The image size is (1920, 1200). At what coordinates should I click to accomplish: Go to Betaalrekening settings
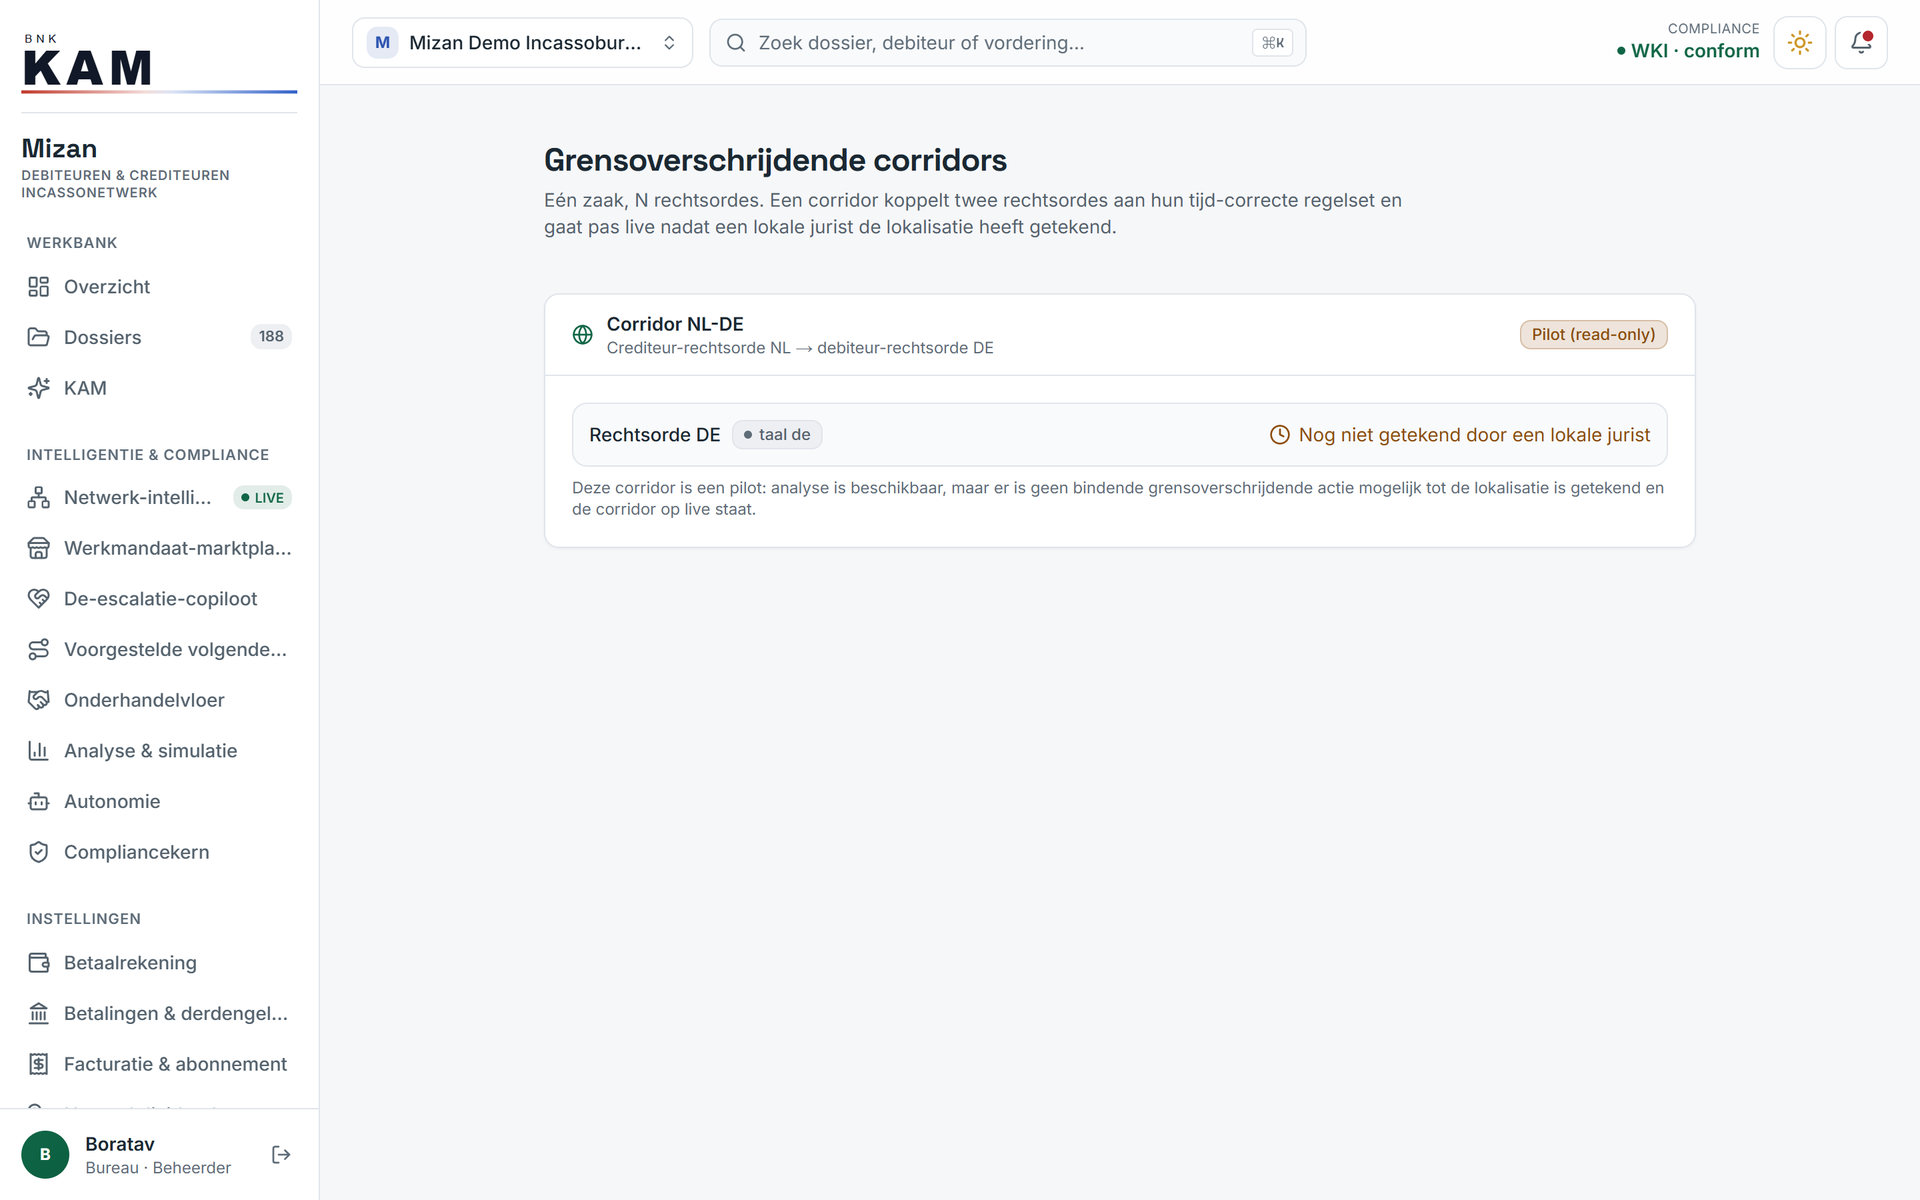[159, 963]
